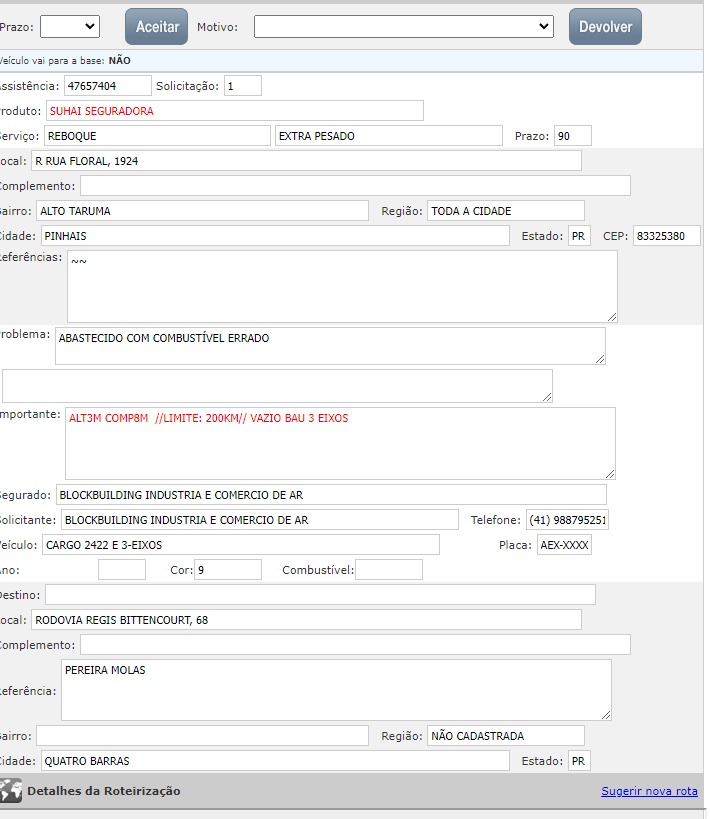Click the Placa field AEX-XXXX
Image resolution: width=710 pixels, height=819 pixels.
point(564,545)
